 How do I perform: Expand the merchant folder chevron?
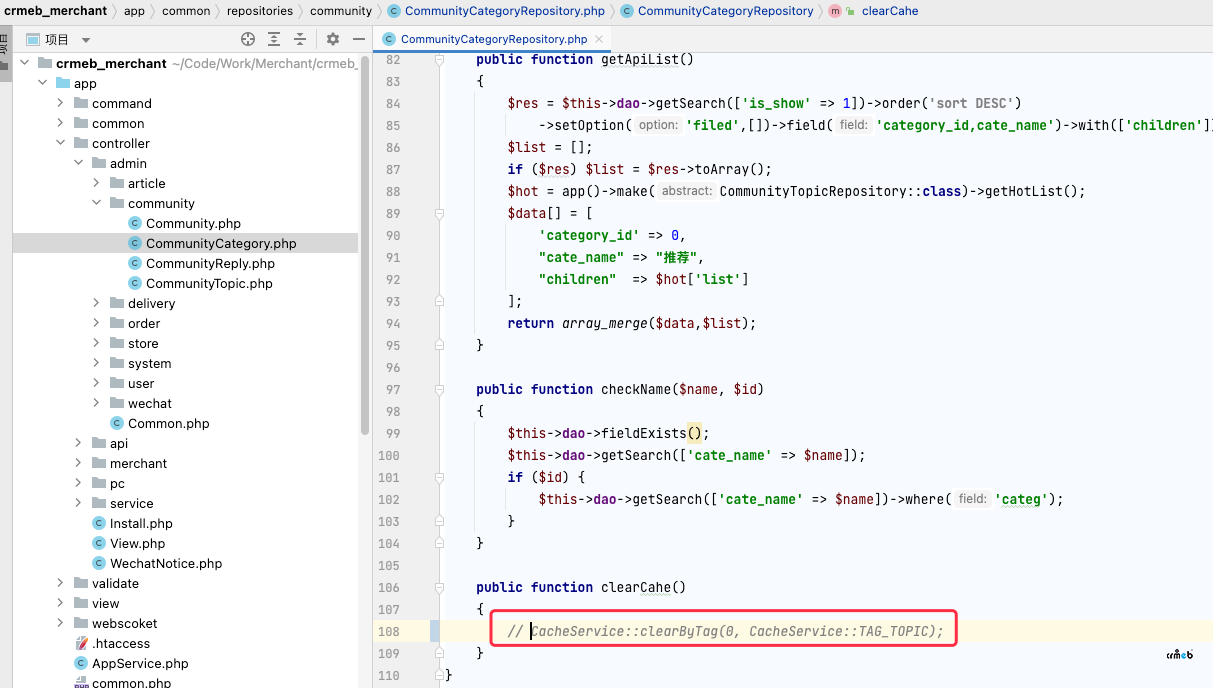click(78, 463)
